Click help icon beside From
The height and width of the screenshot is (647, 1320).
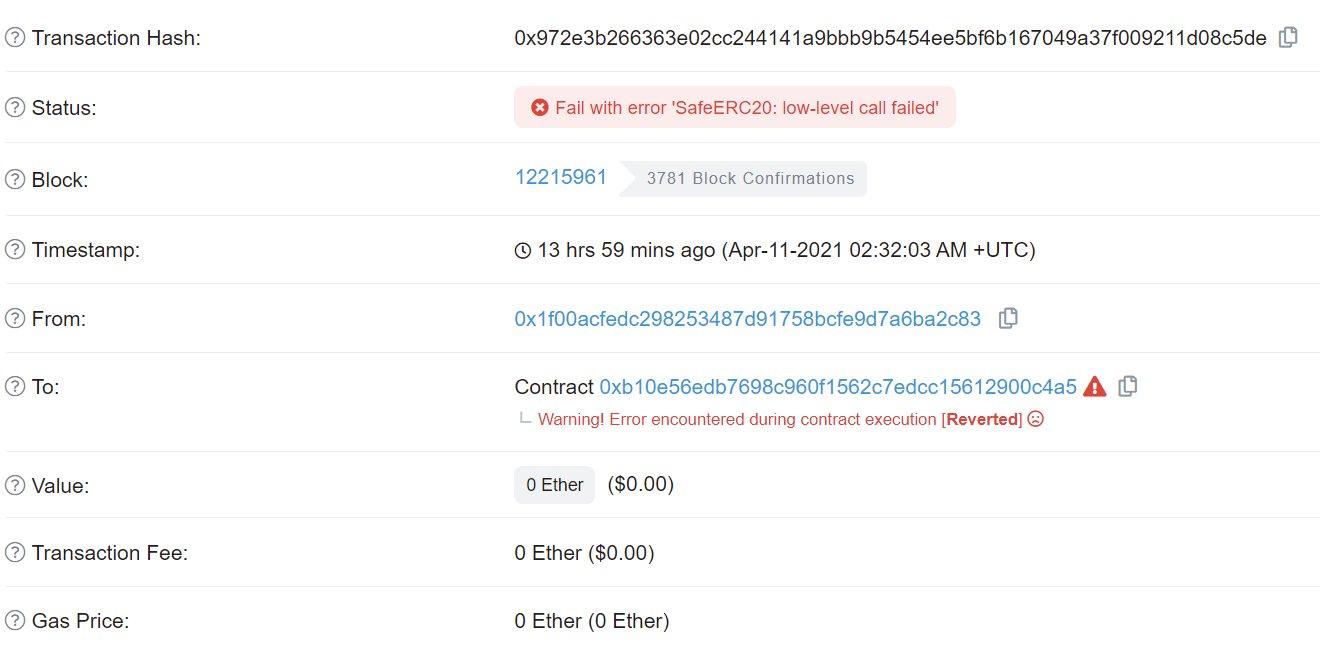[15, 319]
